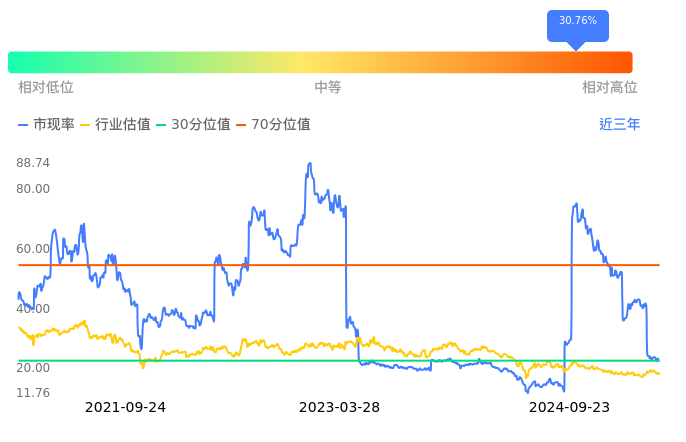Open the 近三年 time range selector
The height and width of the screenshot is (442, 686).
(x=619, y=125)
